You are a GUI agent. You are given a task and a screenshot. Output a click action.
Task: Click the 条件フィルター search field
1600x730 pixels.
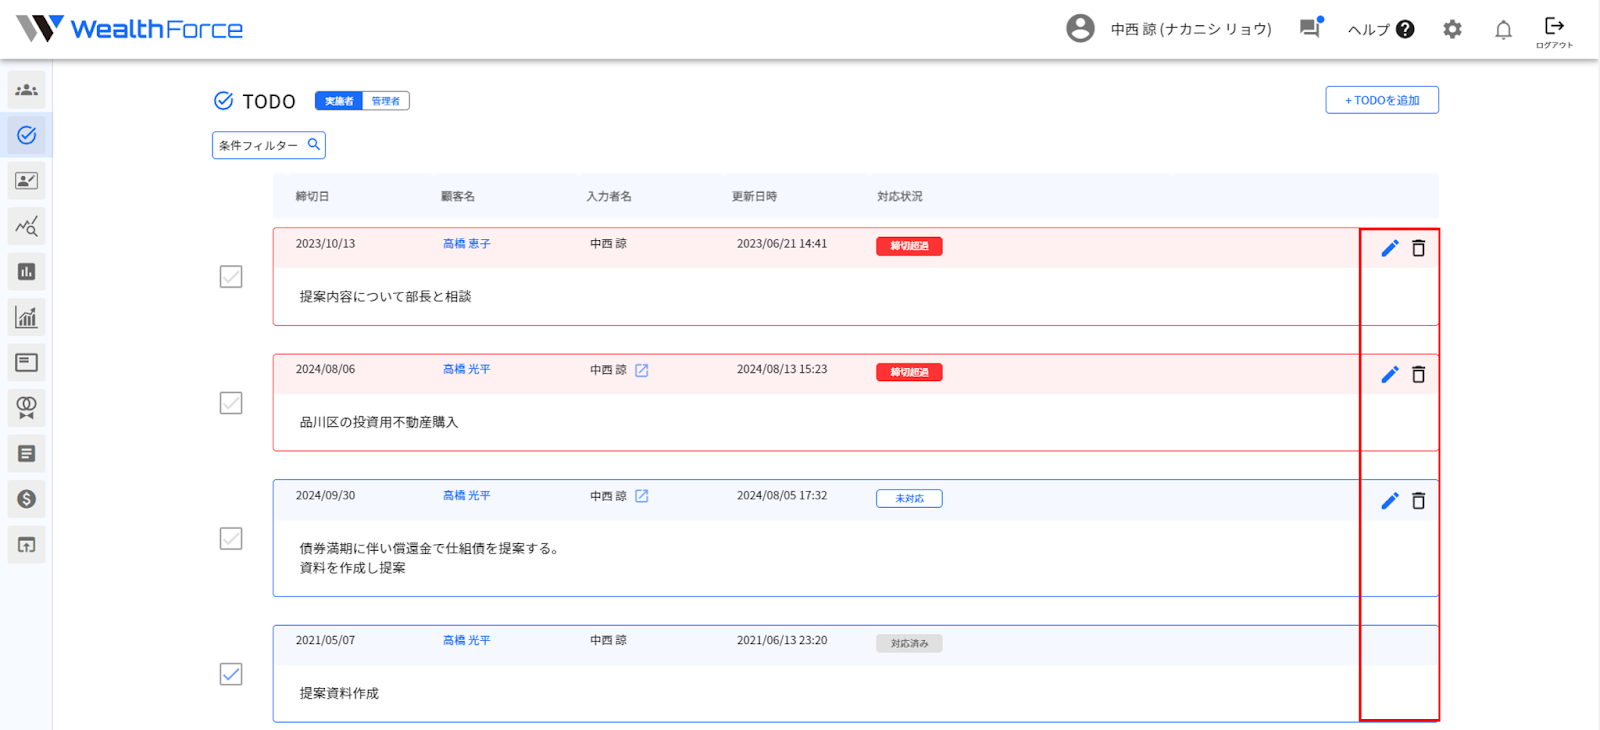coord(269,145)
